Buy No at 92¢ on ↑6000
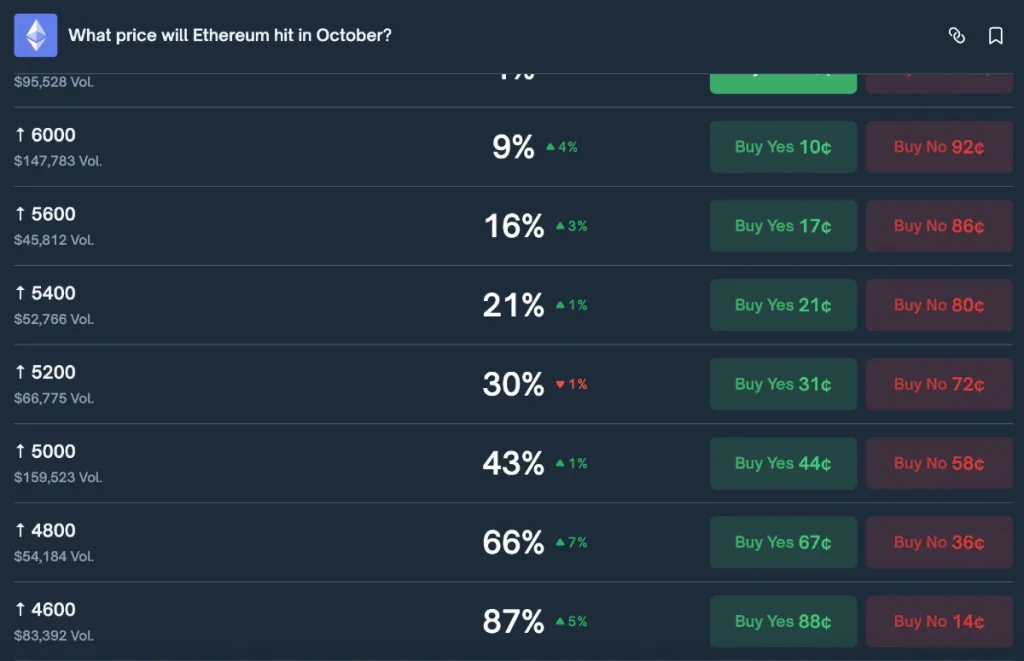Image resolution: width=1024 pixels, height=661 pixels. click(939, 146)
